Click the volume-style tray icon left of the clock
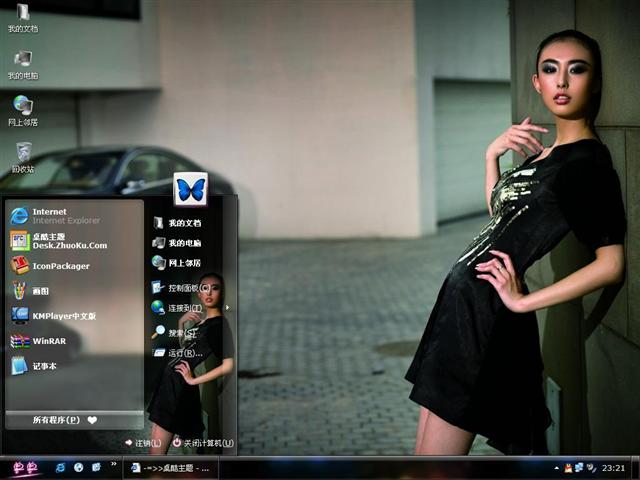The image size is (640, 480). coord(591,468)
